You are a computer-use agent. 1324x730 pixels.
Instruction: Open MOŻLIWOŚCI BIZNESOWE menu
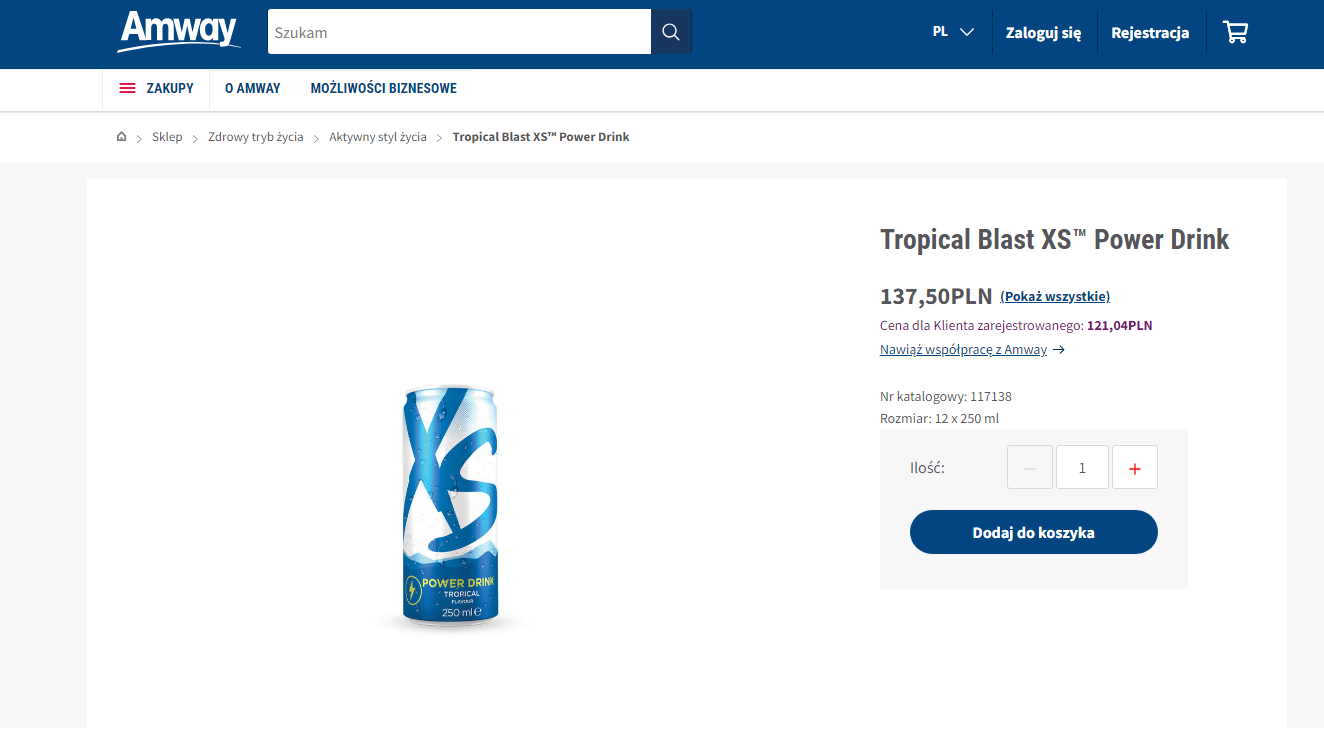coord(384,88)
